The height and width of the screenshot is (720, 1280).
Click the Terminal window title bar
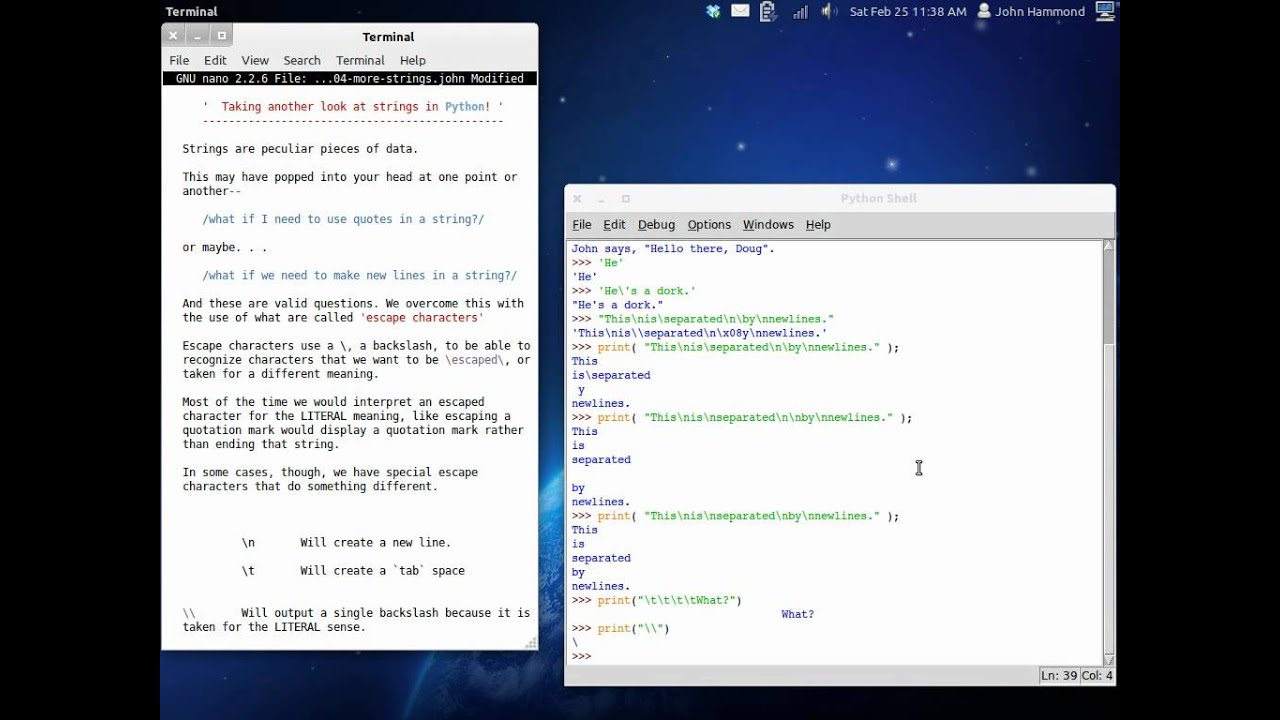tap(388, 37)
